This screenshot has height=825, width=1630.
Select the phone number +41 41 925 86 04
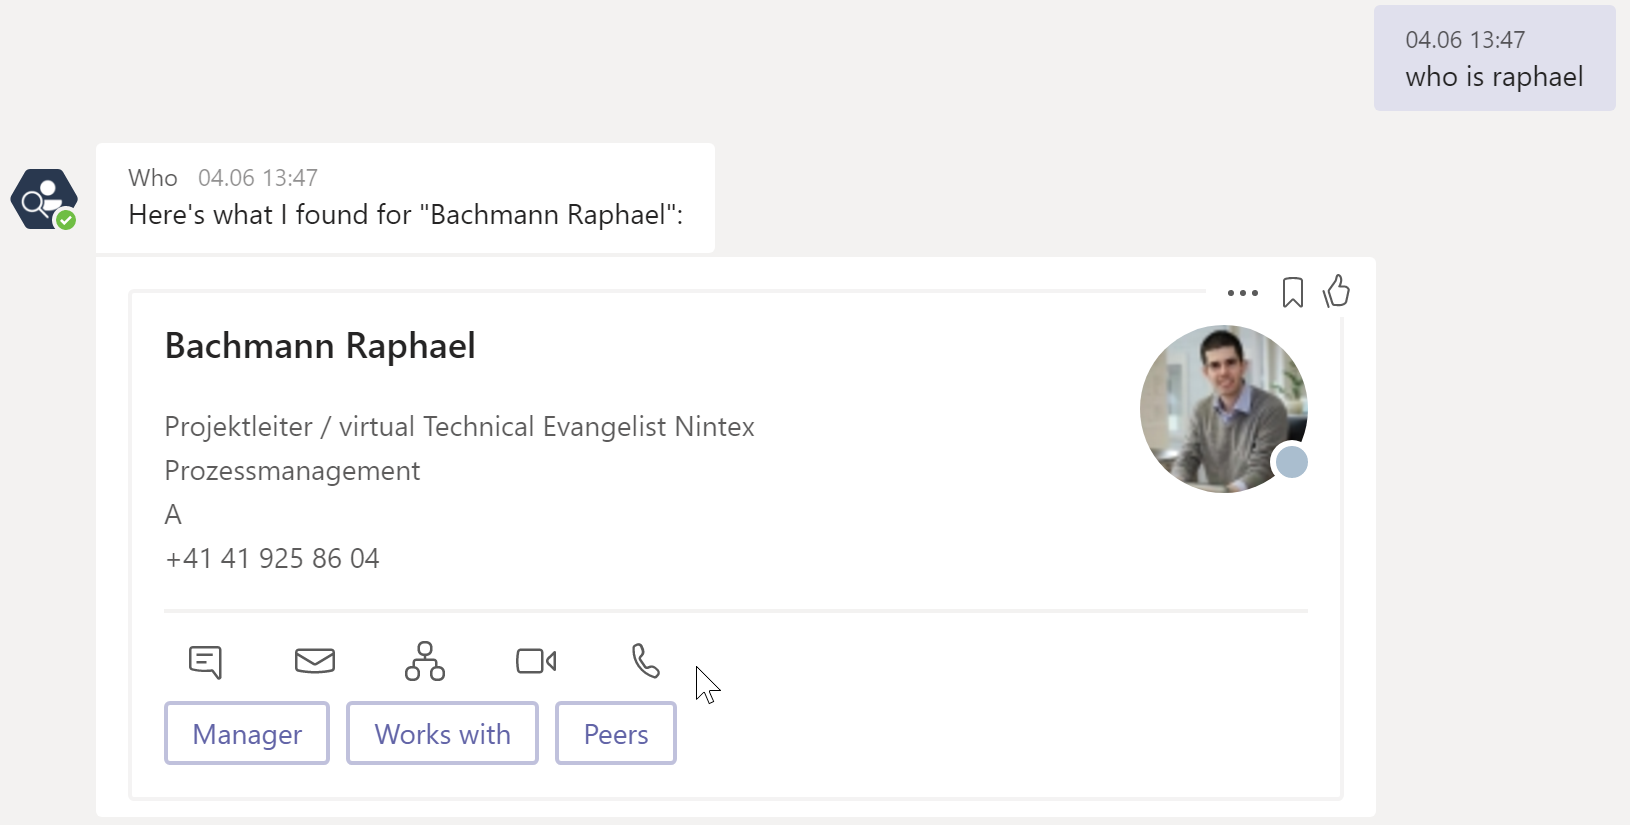[272, 558]
